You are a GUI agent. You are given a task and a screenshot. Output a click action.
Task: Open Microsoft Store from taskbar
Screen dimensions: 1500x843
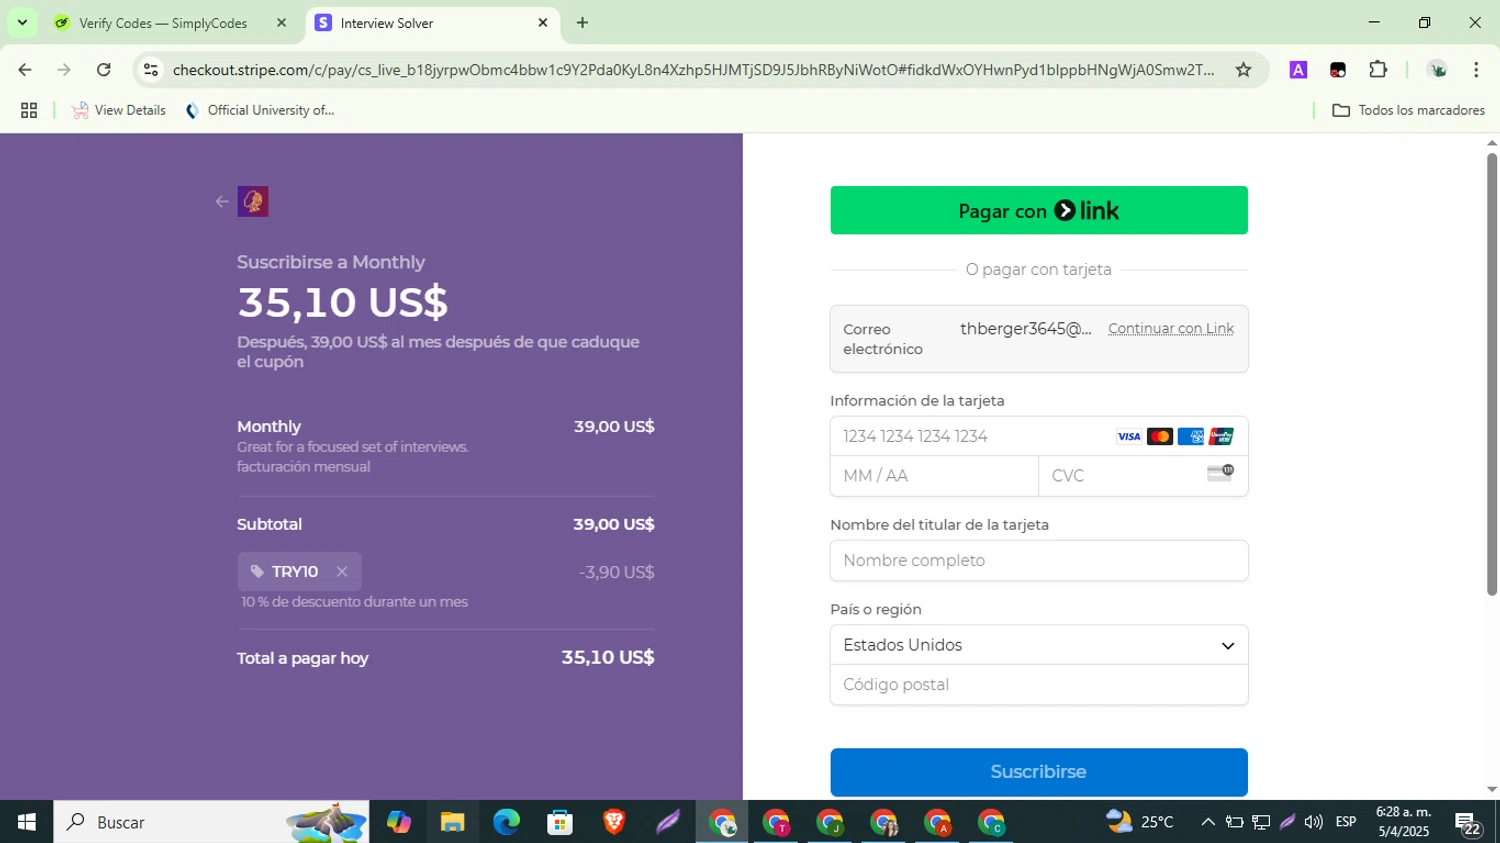(560, 822)
